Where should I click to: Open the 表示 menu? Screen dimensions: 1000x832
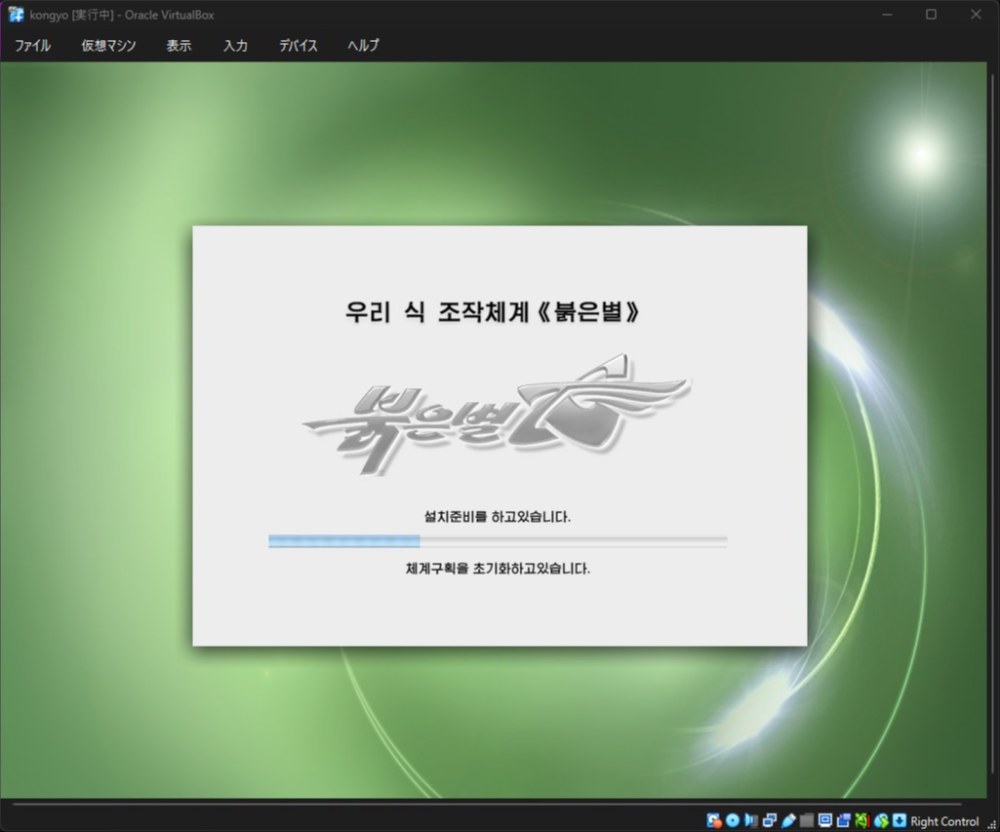pos(179,45)
